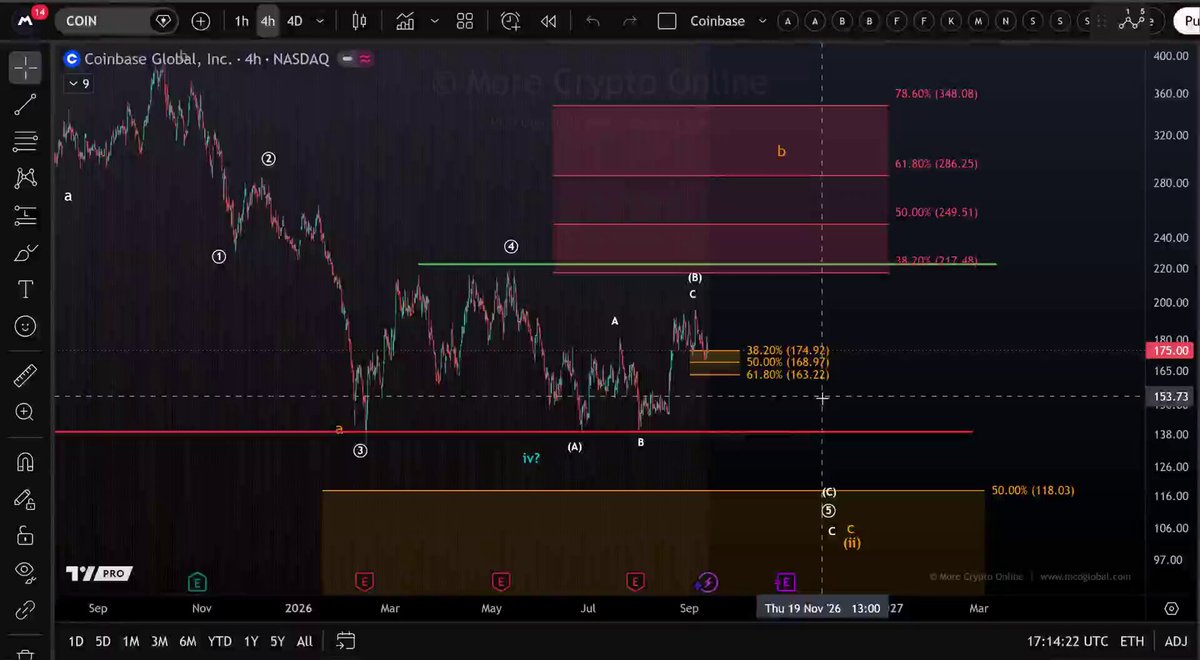Toggle stay in drawing mode
This screenshot has height=660, width=1200.
(25, 498)
